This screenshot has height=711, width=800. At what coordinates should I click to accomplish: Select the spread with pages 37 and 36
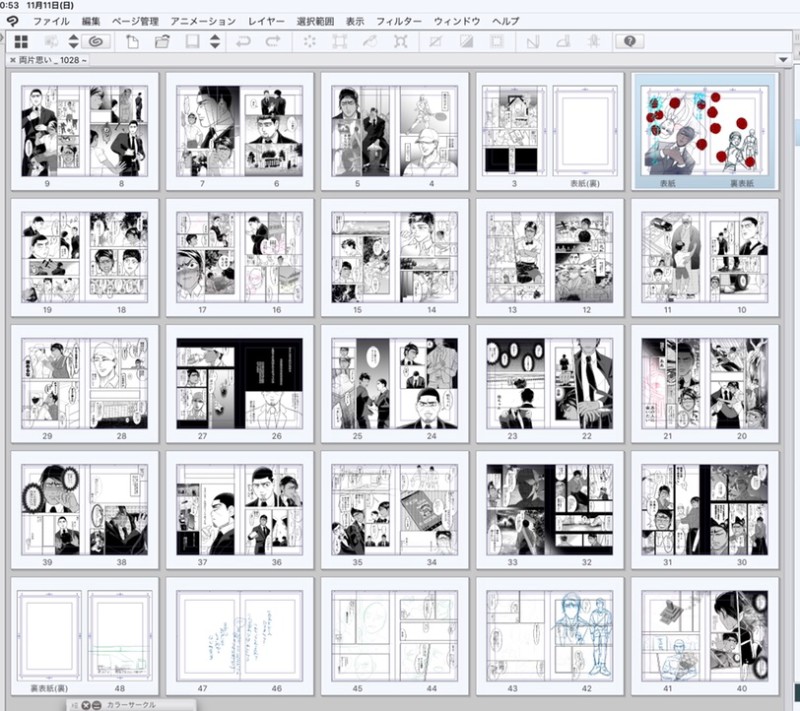coord(240,510)
